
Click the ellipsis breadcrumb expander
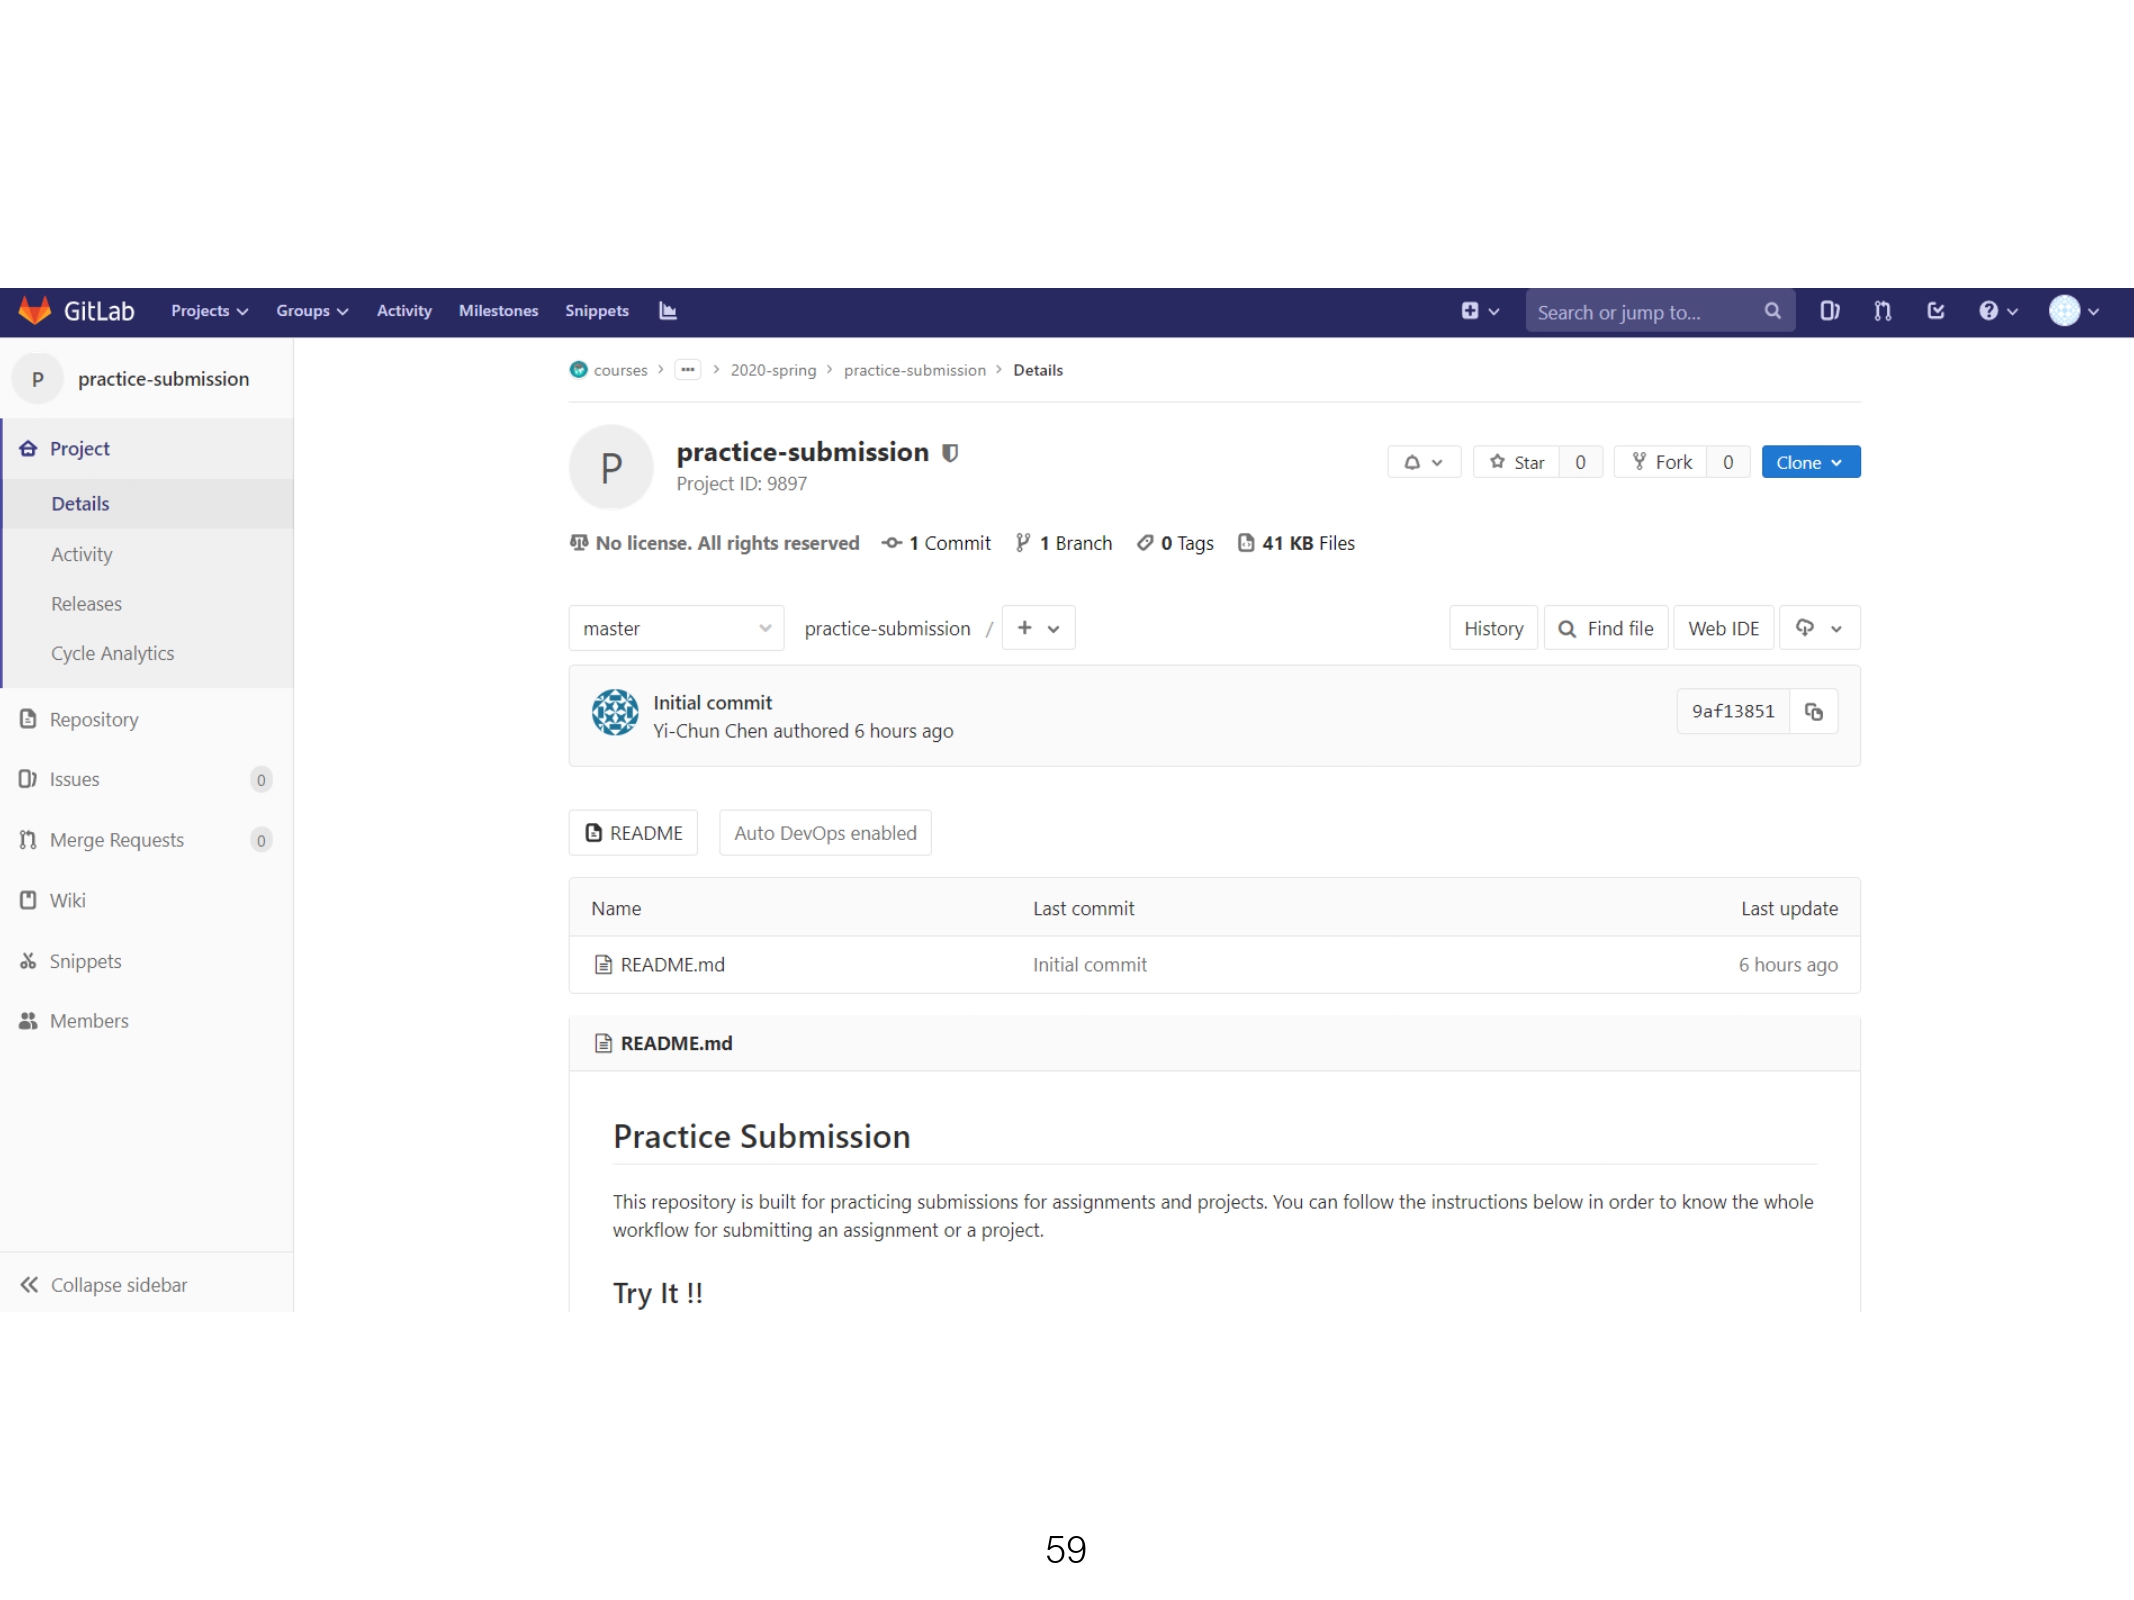tap(687, 370)
